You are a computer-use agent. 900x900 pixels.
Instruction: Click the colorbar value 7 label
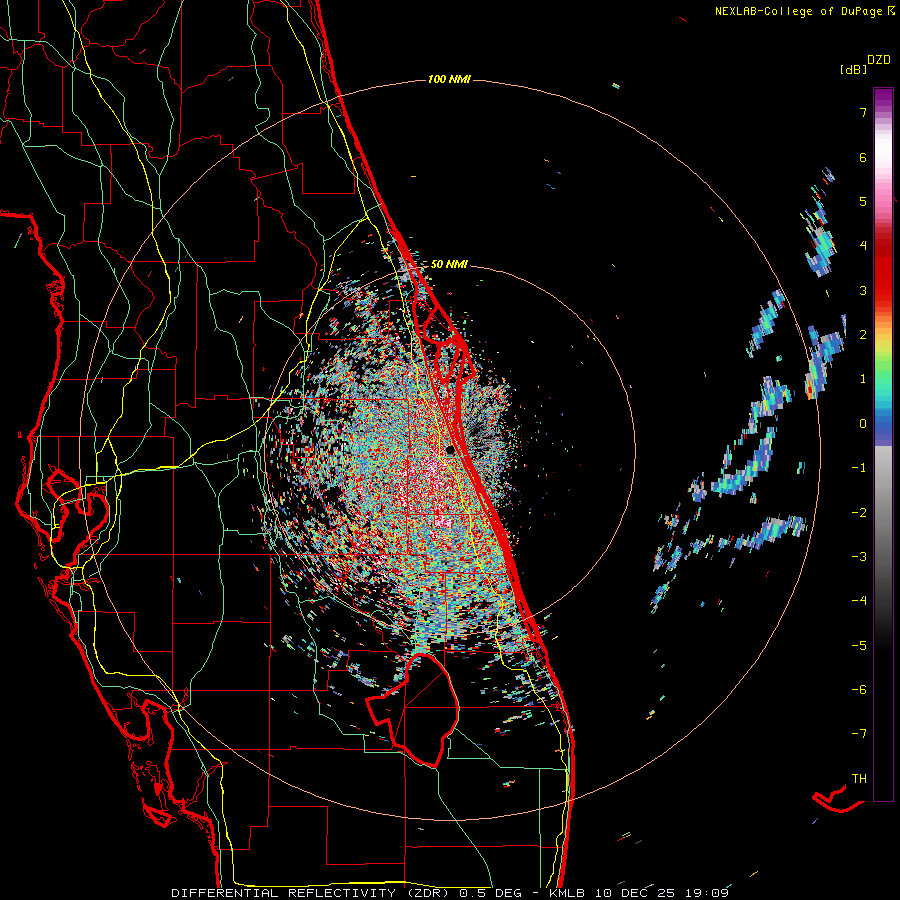pos(863,112)
